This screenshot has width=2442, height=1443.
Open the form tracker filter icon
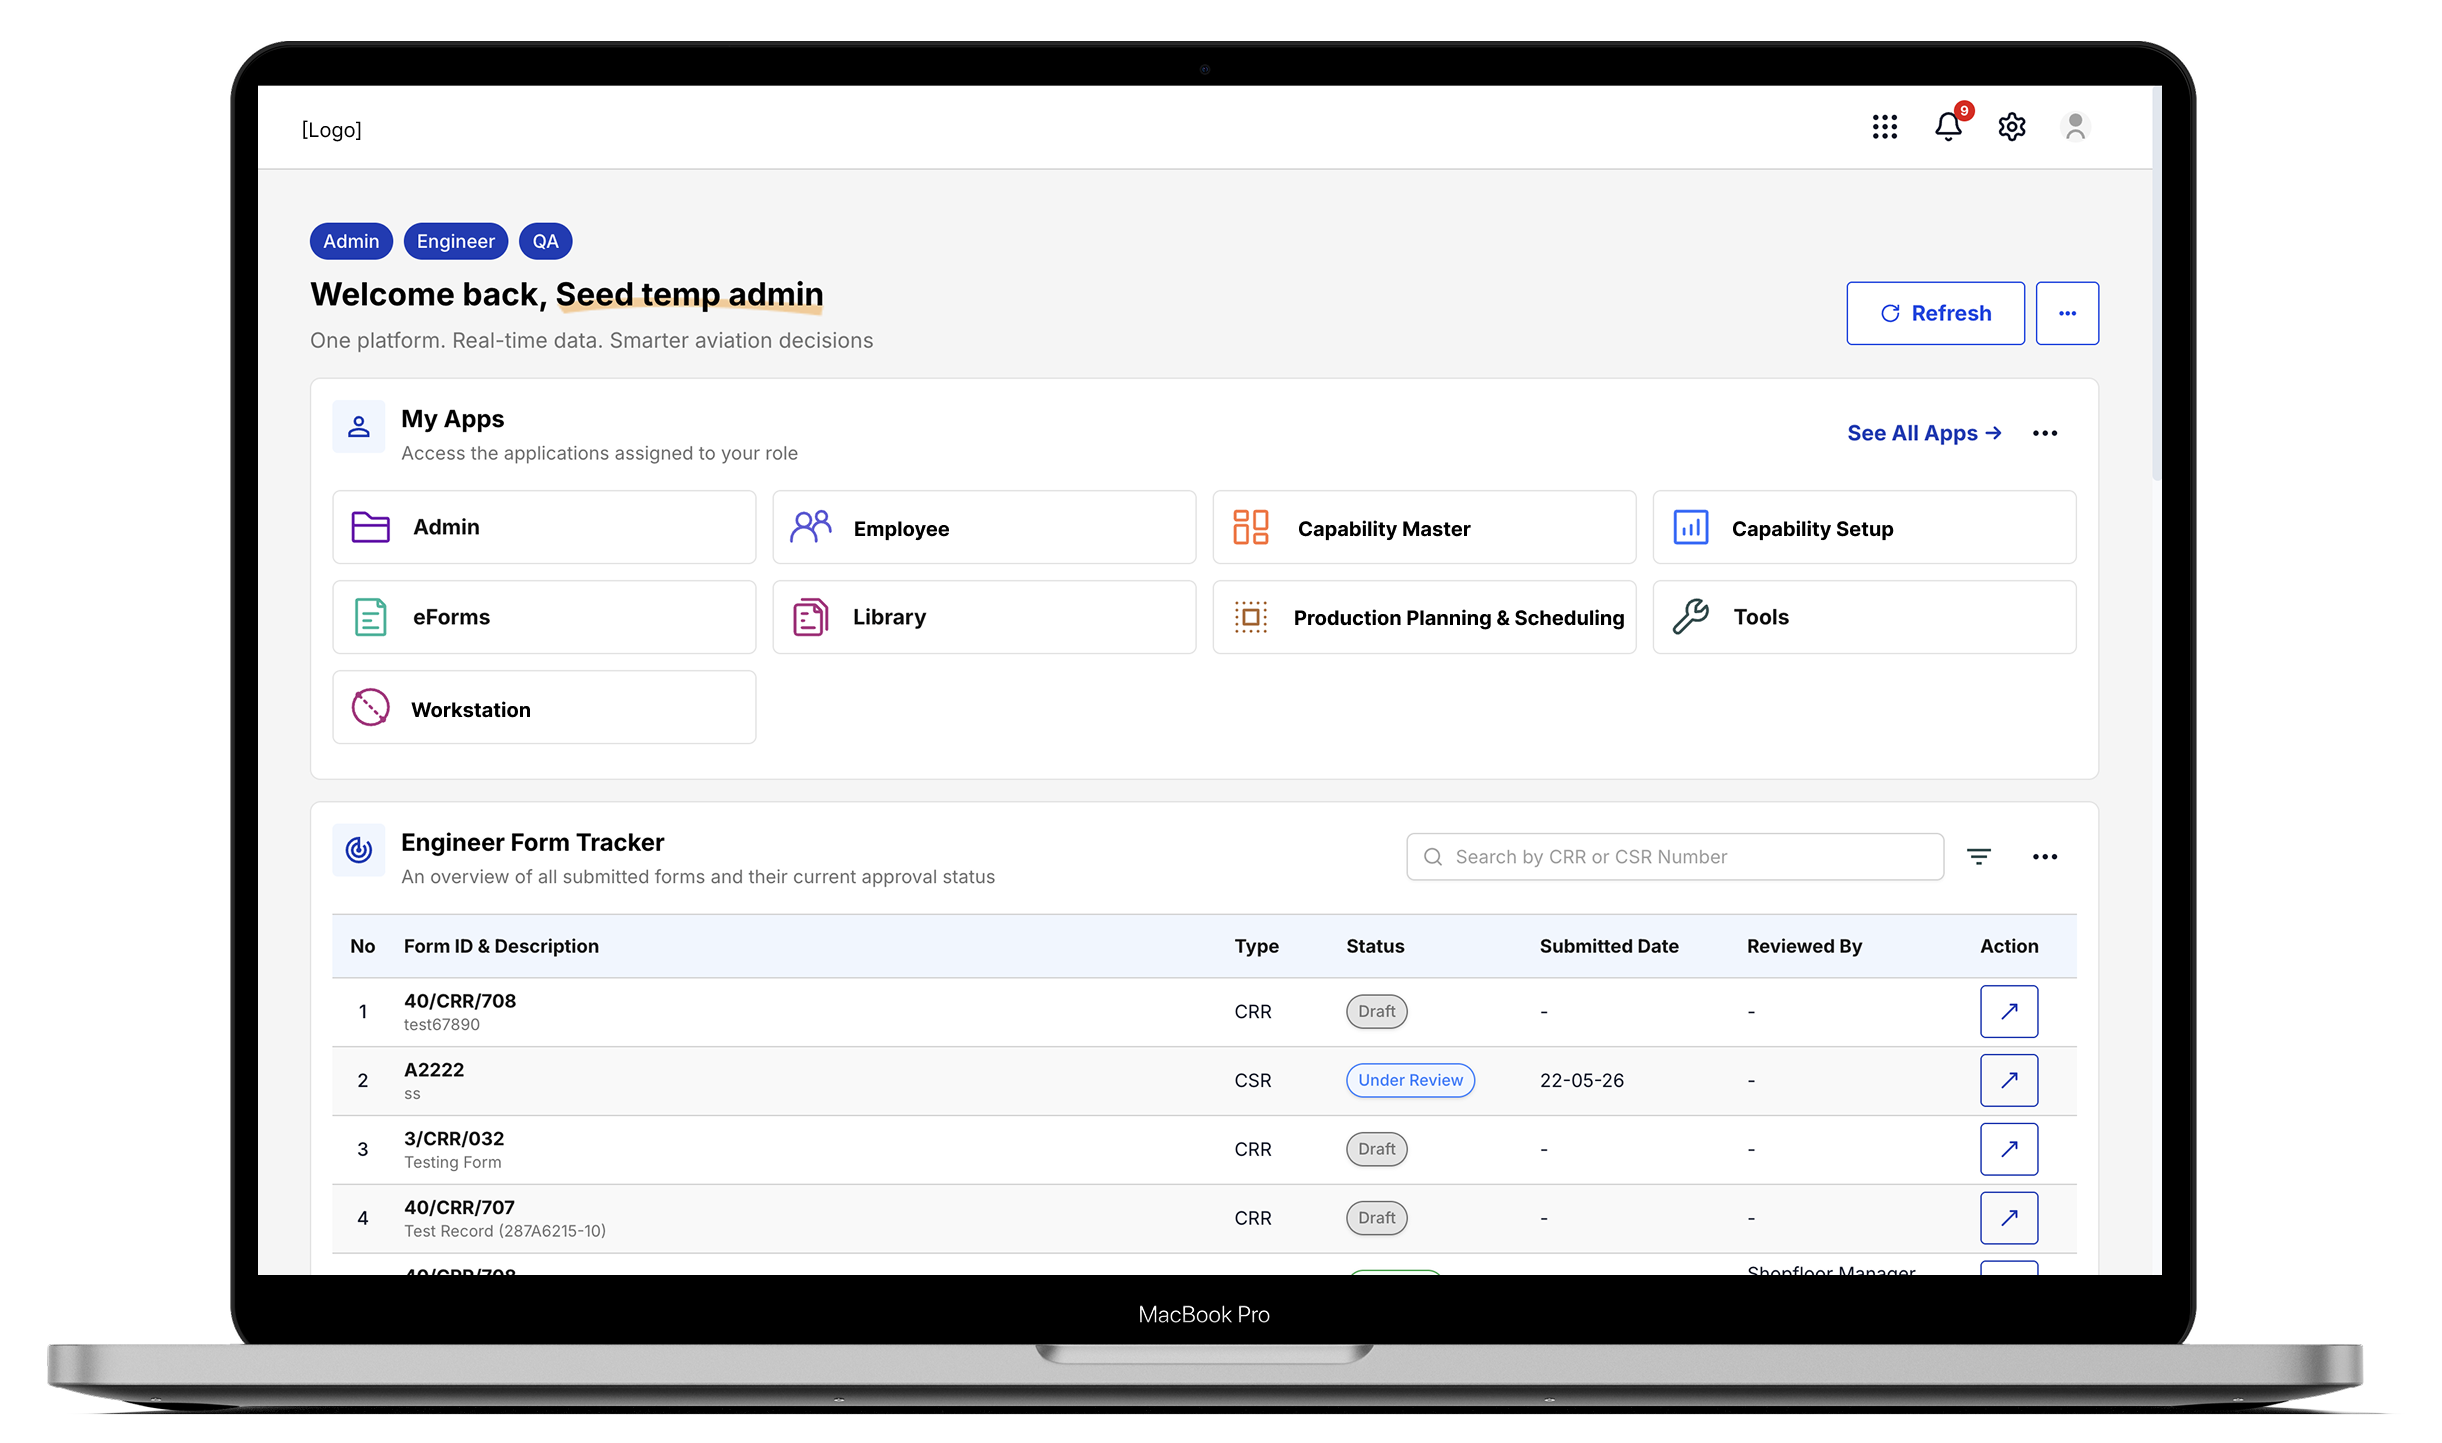click(1979, 857)
